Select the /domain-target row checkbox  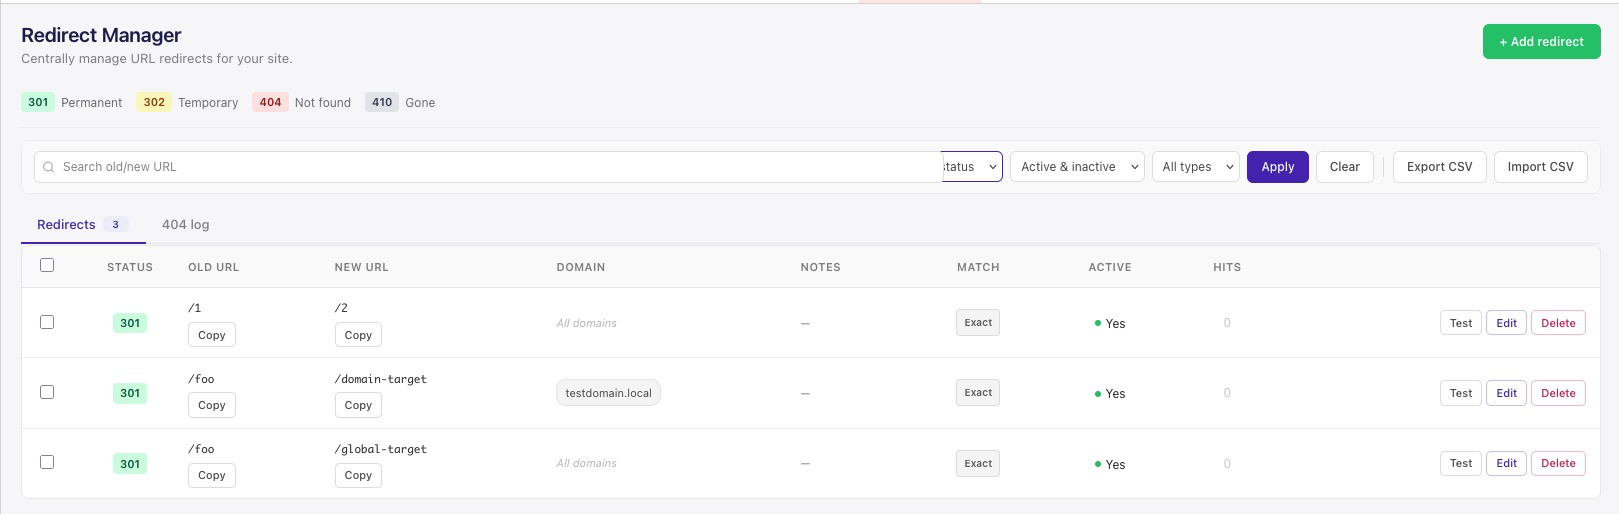(47, 392)
